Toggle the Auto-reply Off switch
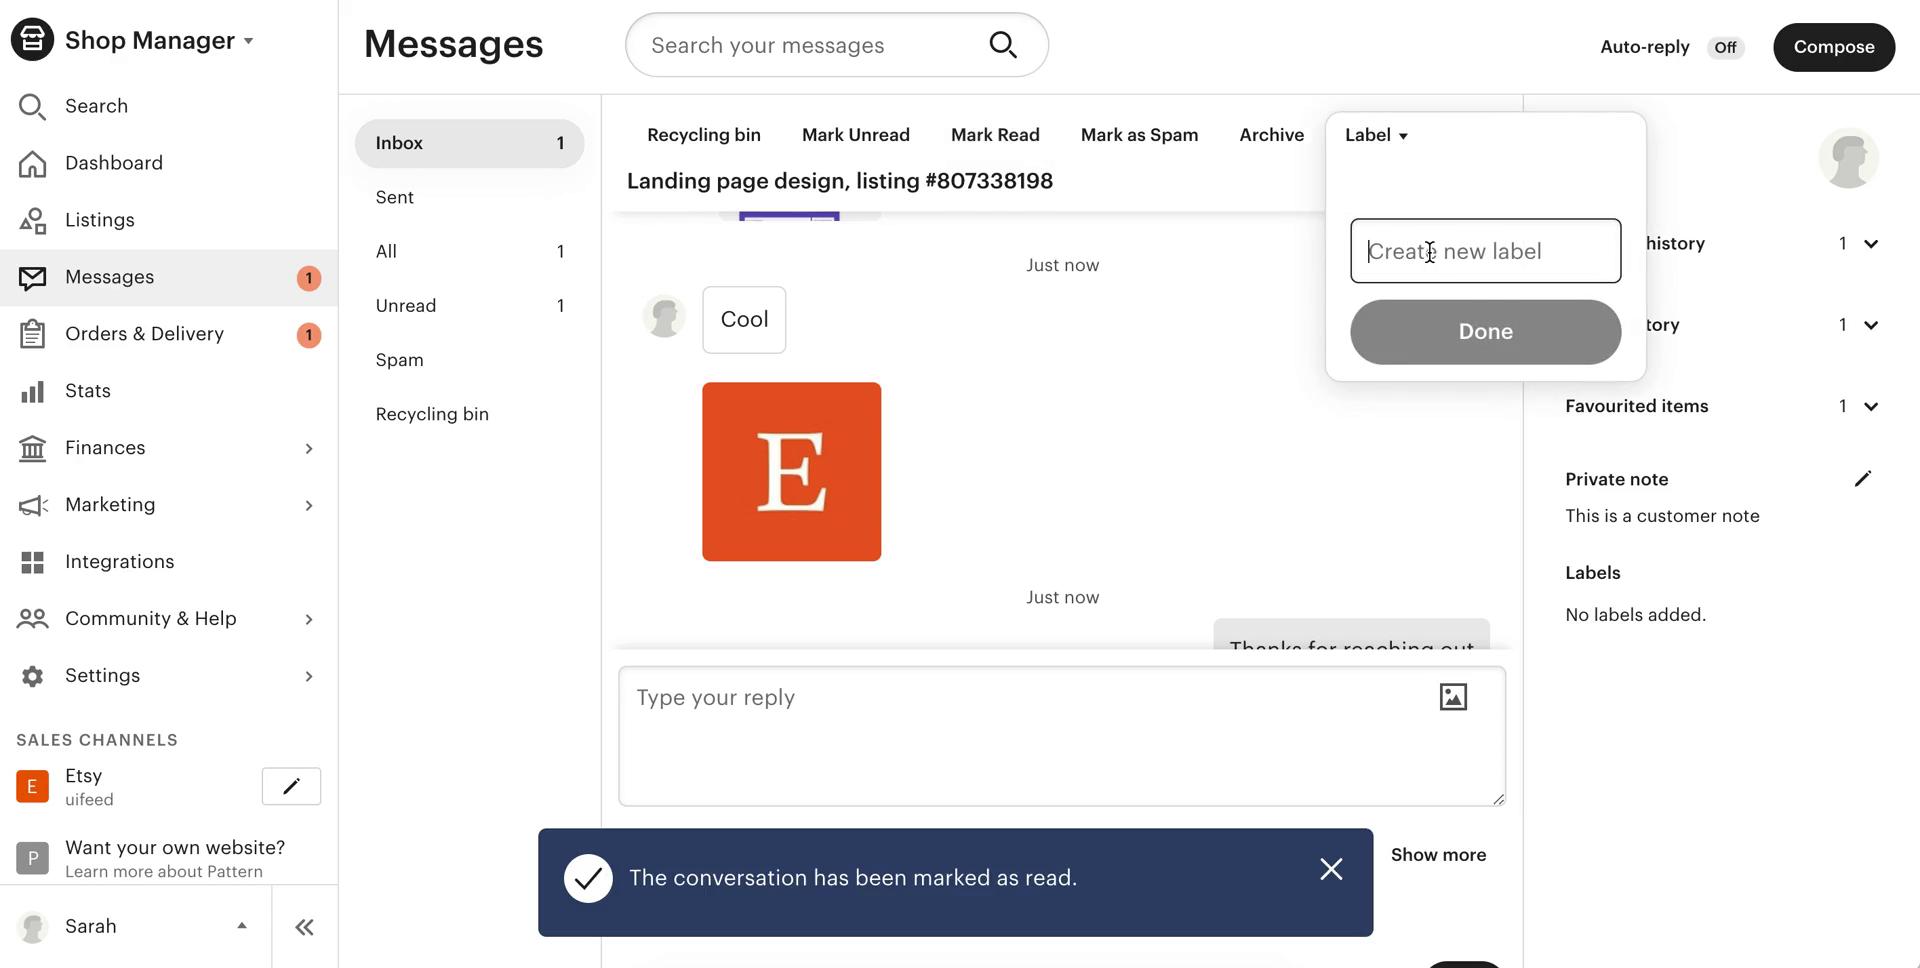Screen dimensions: 1920x968 [1725, 47]
